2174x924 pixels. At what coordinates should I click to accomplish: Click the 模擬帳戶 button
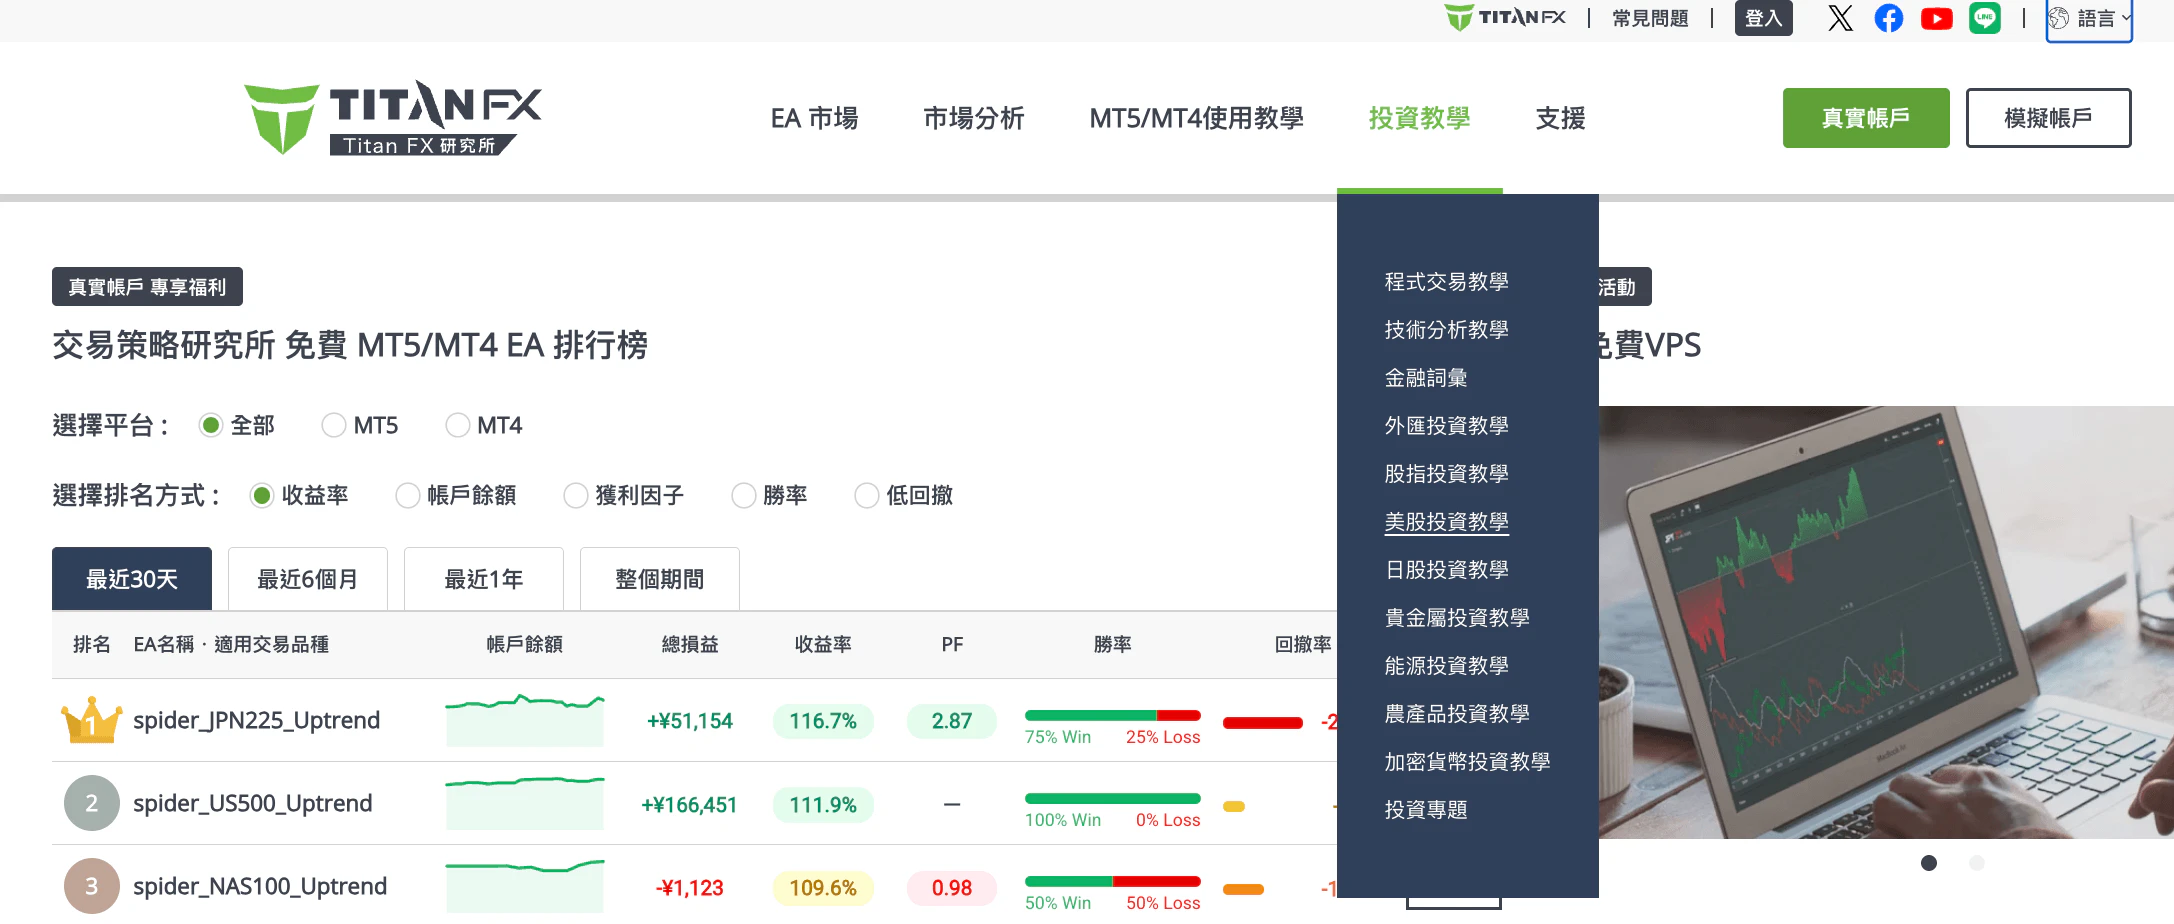2048,118
